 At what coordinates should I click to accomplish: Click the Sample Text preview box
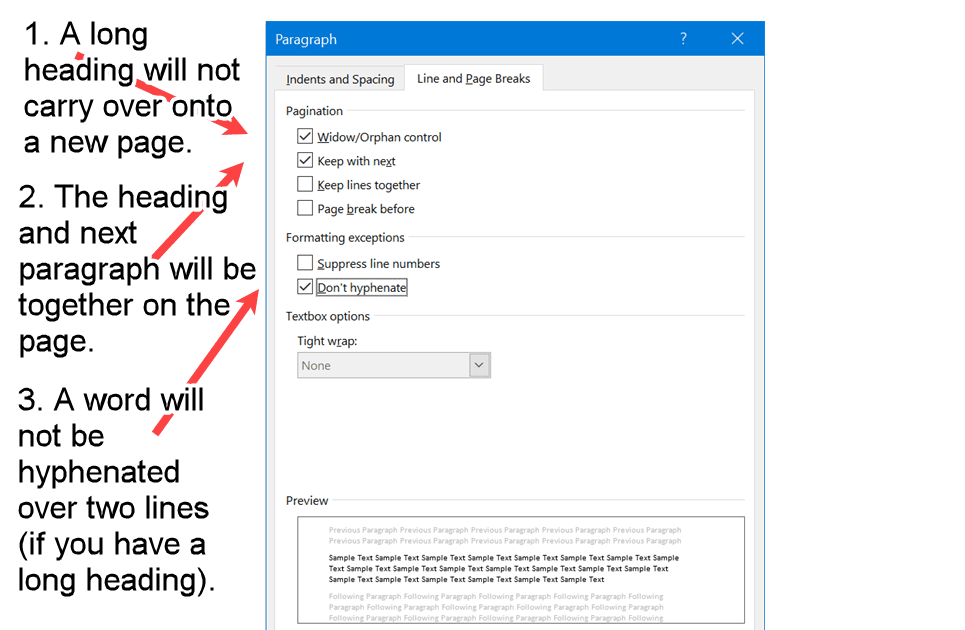(521, 570)
